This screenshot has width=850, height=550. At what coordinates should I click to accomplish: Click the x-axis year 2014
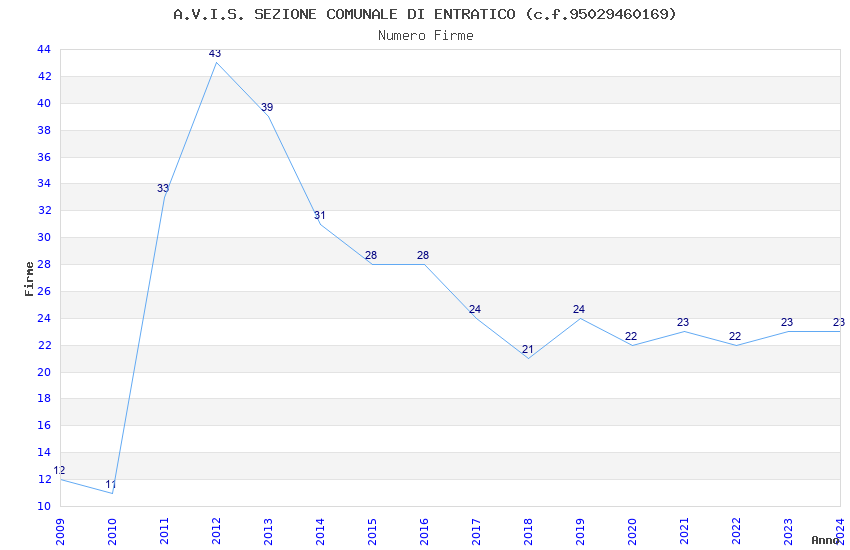320,532
